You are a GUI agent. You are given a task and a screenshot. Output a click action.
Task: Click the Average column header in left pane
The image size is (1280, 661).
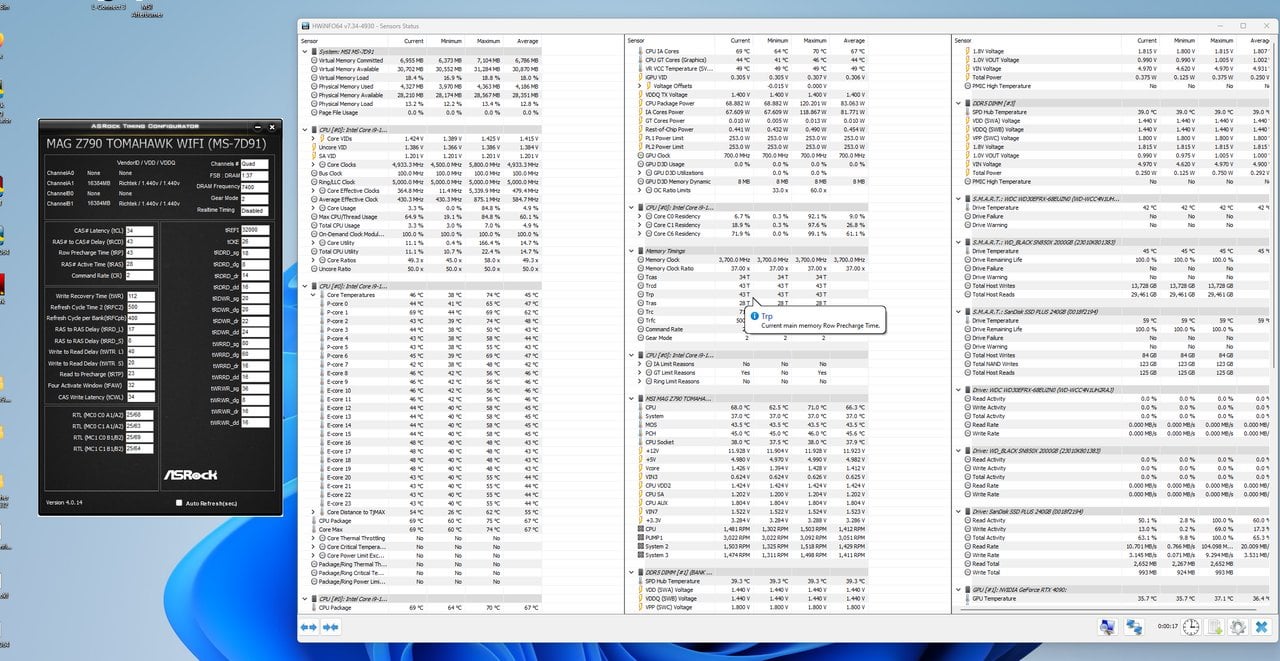528,41
